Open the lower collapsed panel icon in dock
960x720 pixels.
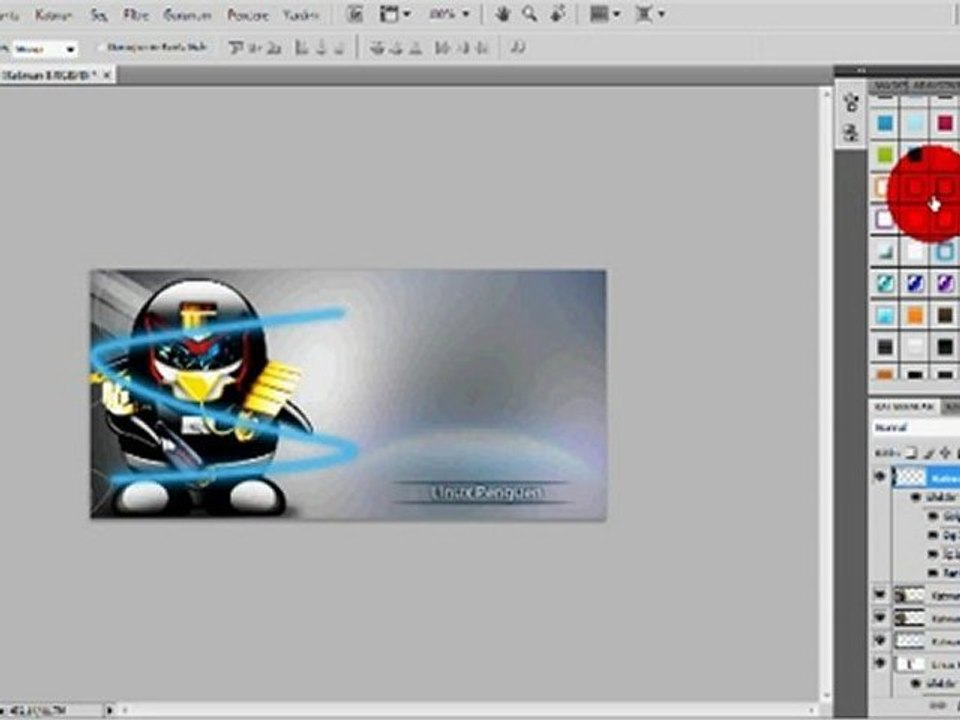coord(850,132)
